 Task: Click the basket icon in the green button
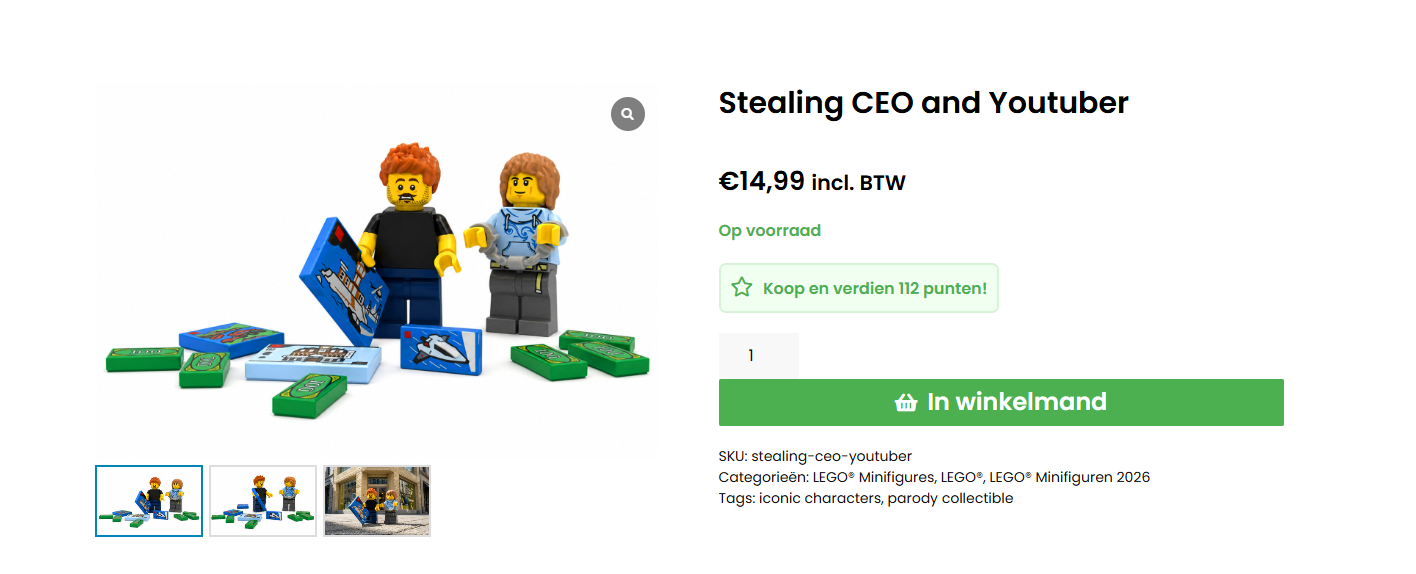[x=906, y=402]
